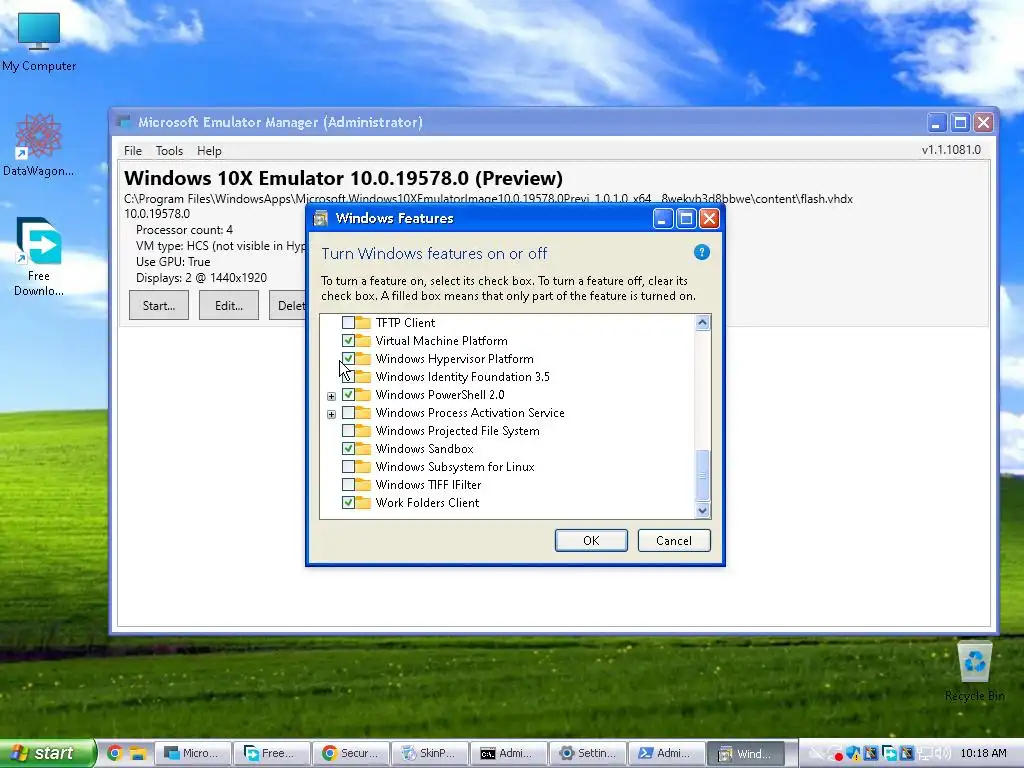Click the Free Download Manager tray icon
The height and width of the screenshot is (768, 1024).
[889, 754]
